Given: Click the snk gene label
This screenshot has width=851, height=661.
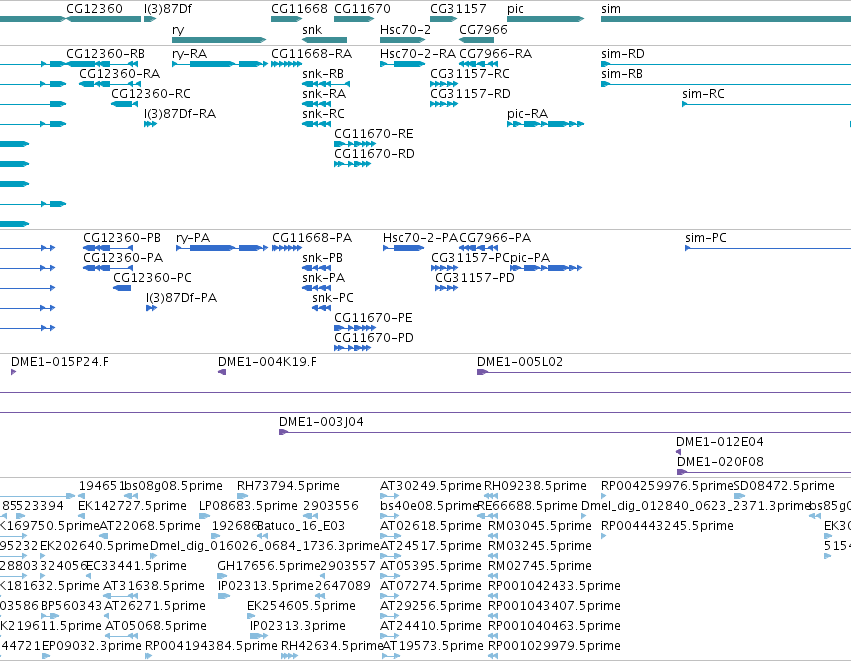Looking at the screenshot, I should (312, 29).
